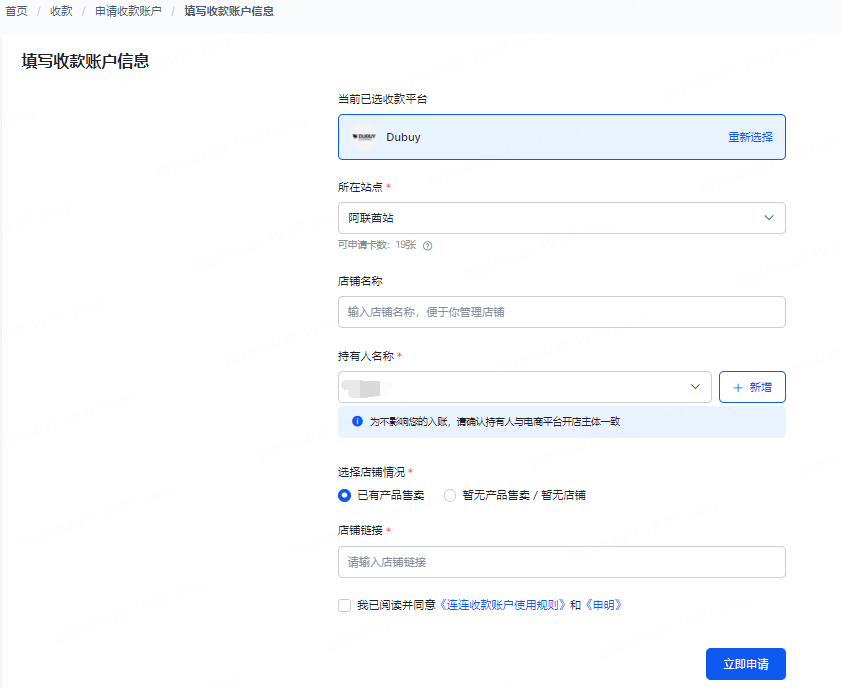Open the 所在站点 dropdown showing 阿联酋站

click(x=560, y=218)
